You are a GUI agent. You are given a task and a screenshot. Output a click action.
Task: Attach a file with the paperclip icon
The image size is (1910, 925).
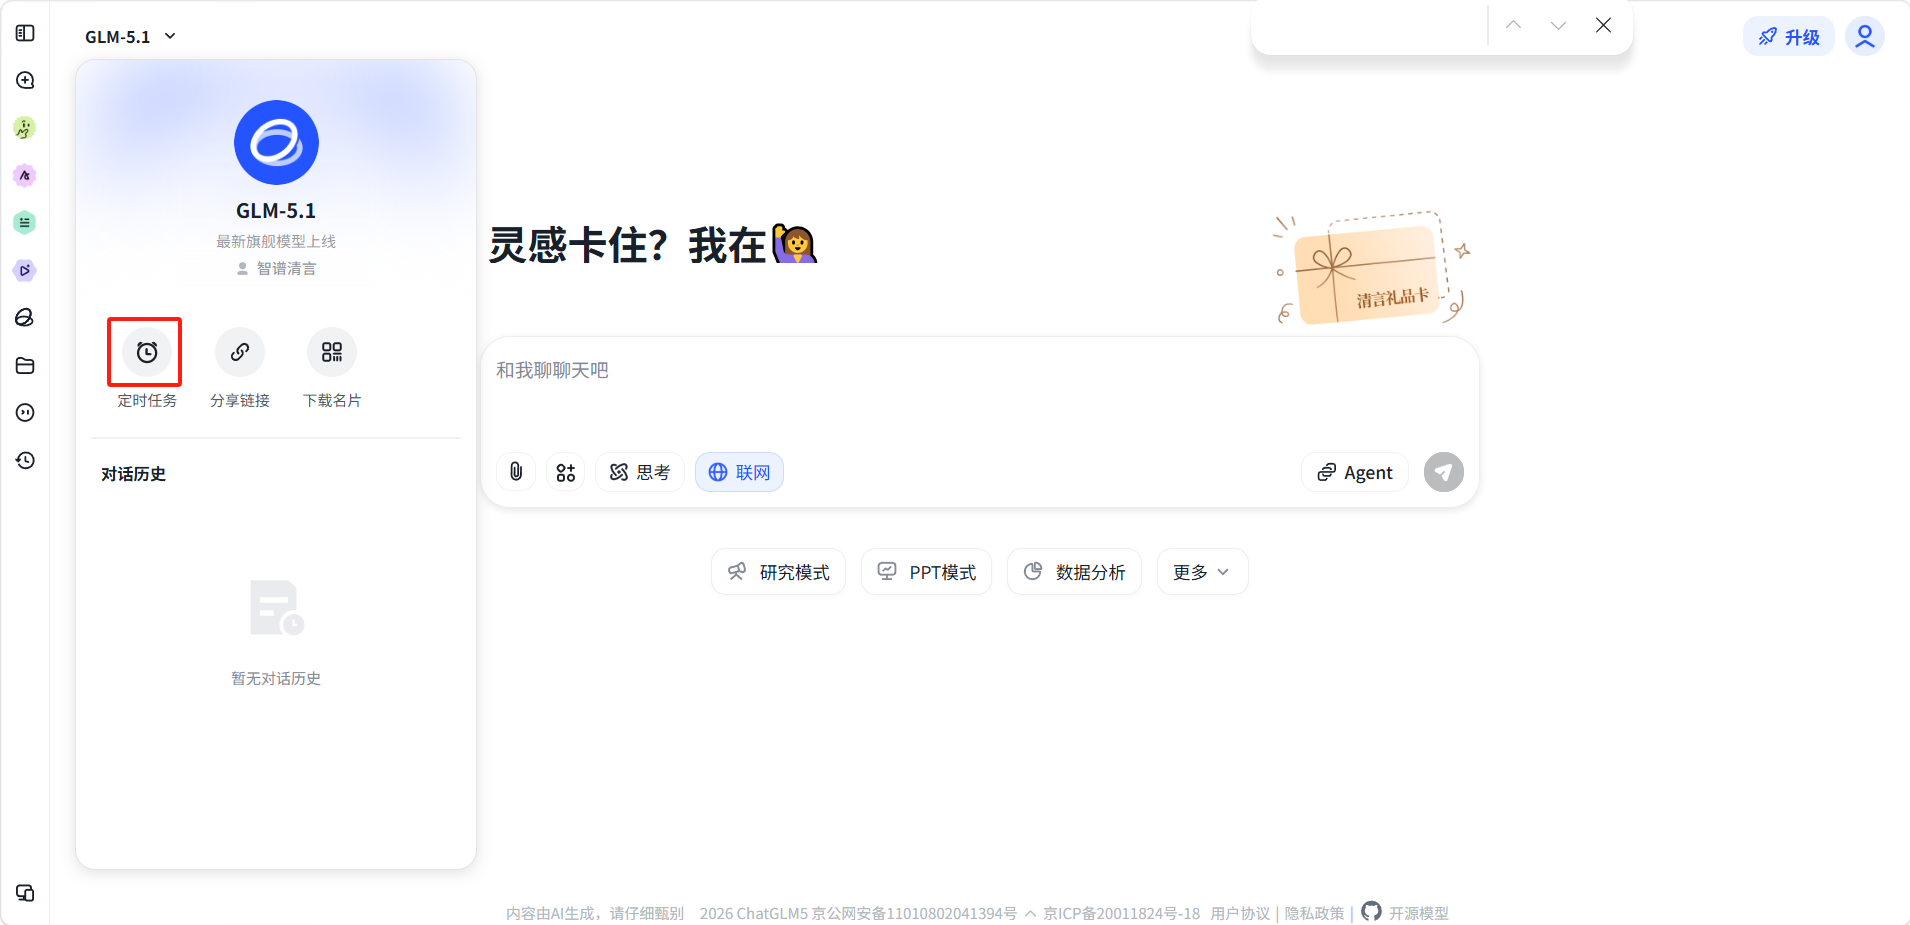(516, 472)
